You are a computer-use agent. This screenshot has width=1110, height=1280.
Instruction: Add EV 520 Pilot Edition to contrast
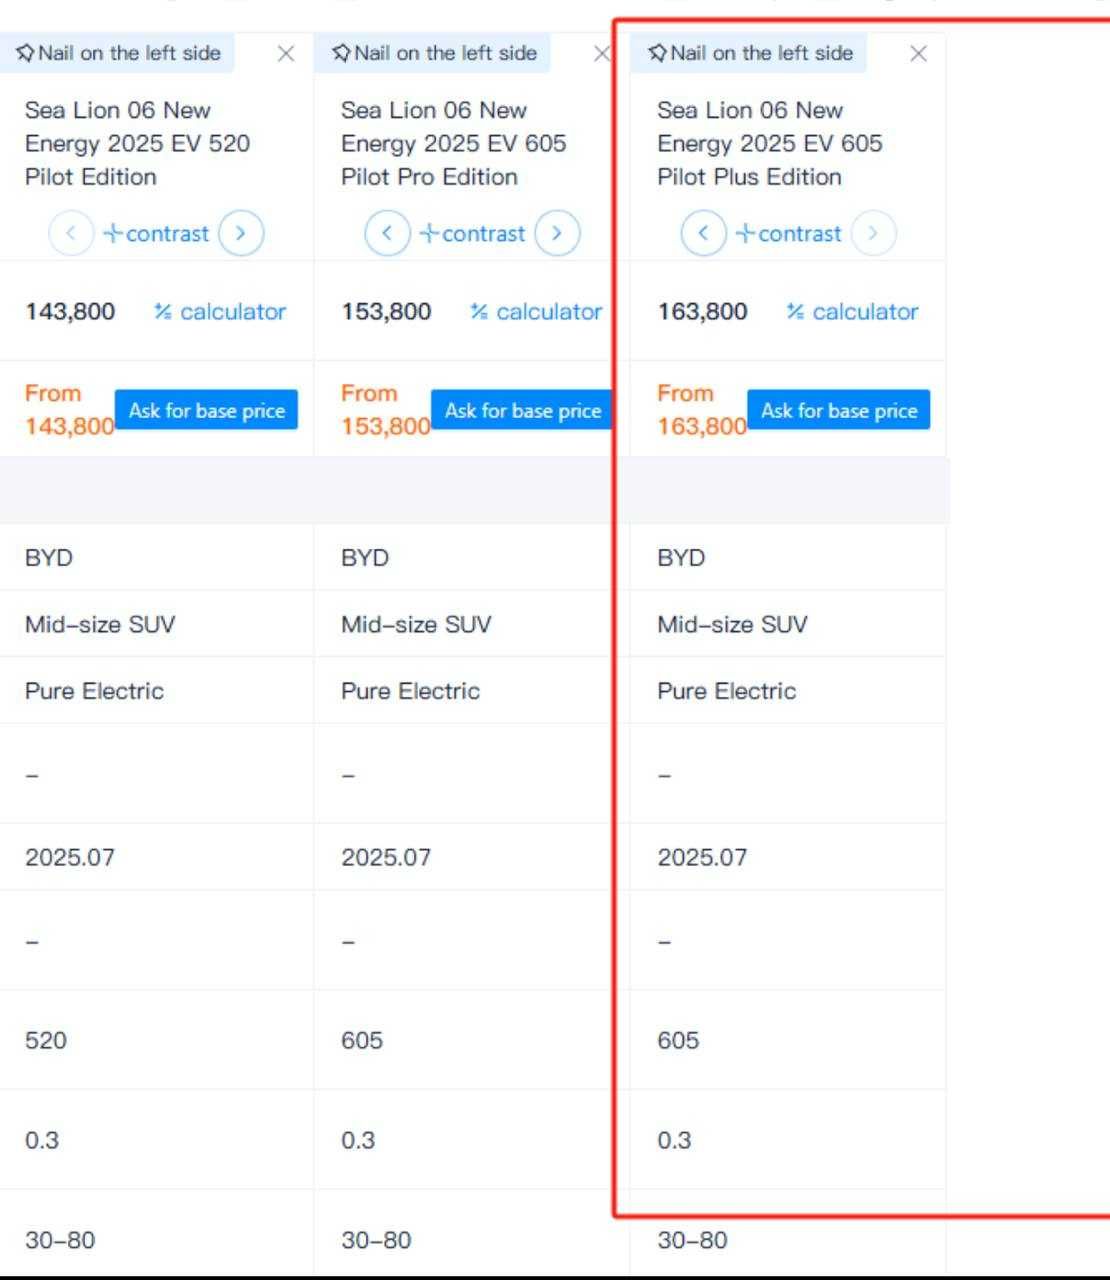156,234
